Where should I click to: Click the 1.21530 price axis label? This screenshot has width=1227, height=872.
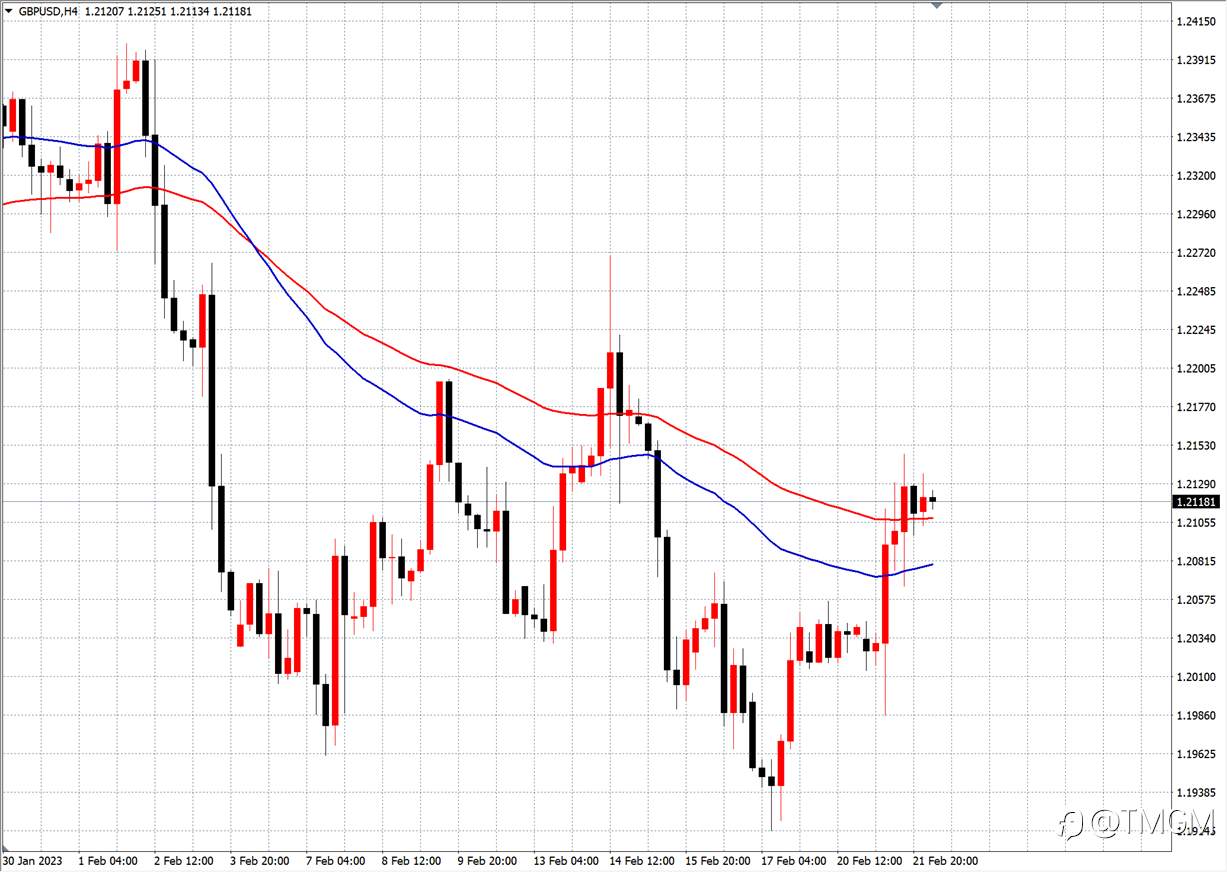pos(1196,446)
